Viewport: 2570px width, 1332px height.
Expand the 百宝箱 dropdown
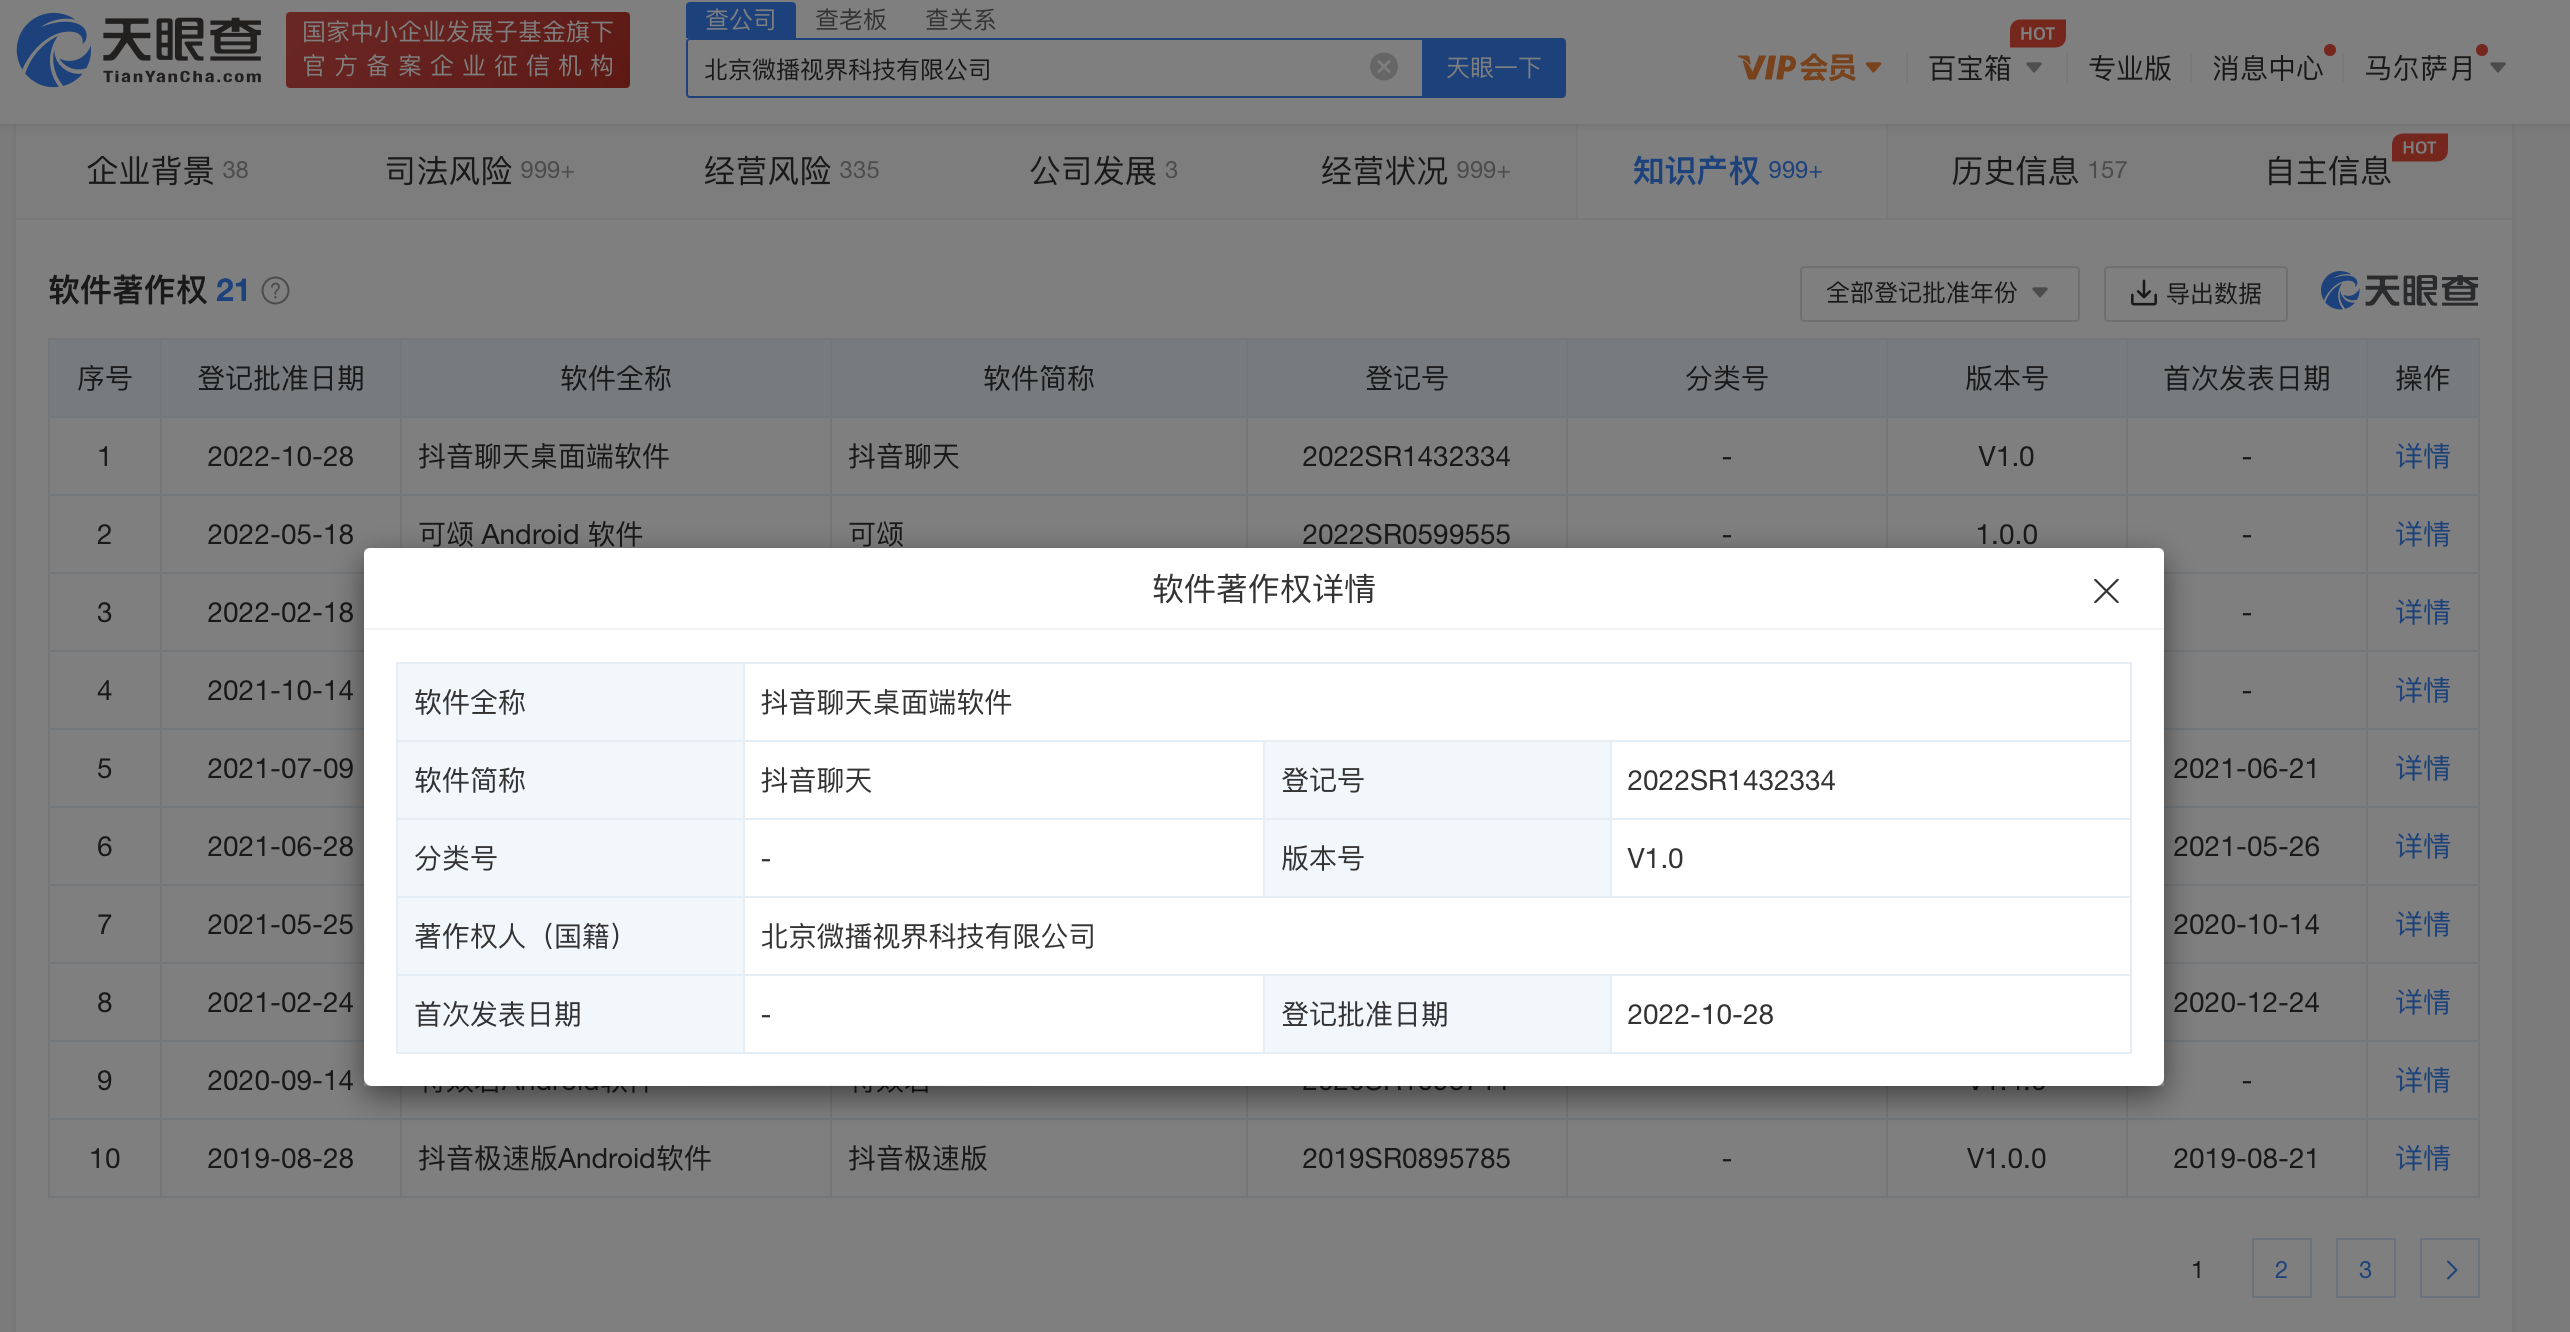coord(1985,68)
